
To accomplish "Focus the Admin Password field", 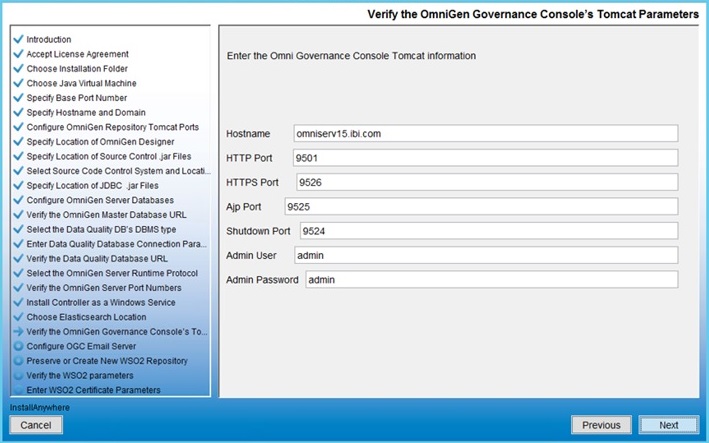I will [x=492, y=280].
